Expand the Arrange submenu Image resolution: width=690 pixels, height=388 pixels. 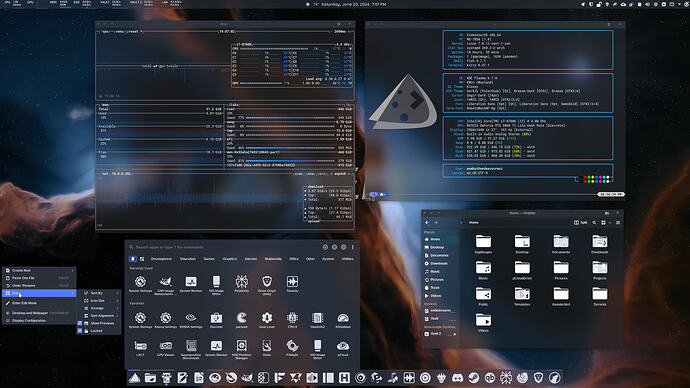coord(99,308)
